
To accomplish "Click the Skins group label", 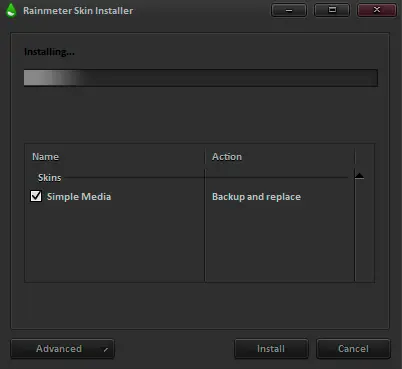I will pos(49,178).
